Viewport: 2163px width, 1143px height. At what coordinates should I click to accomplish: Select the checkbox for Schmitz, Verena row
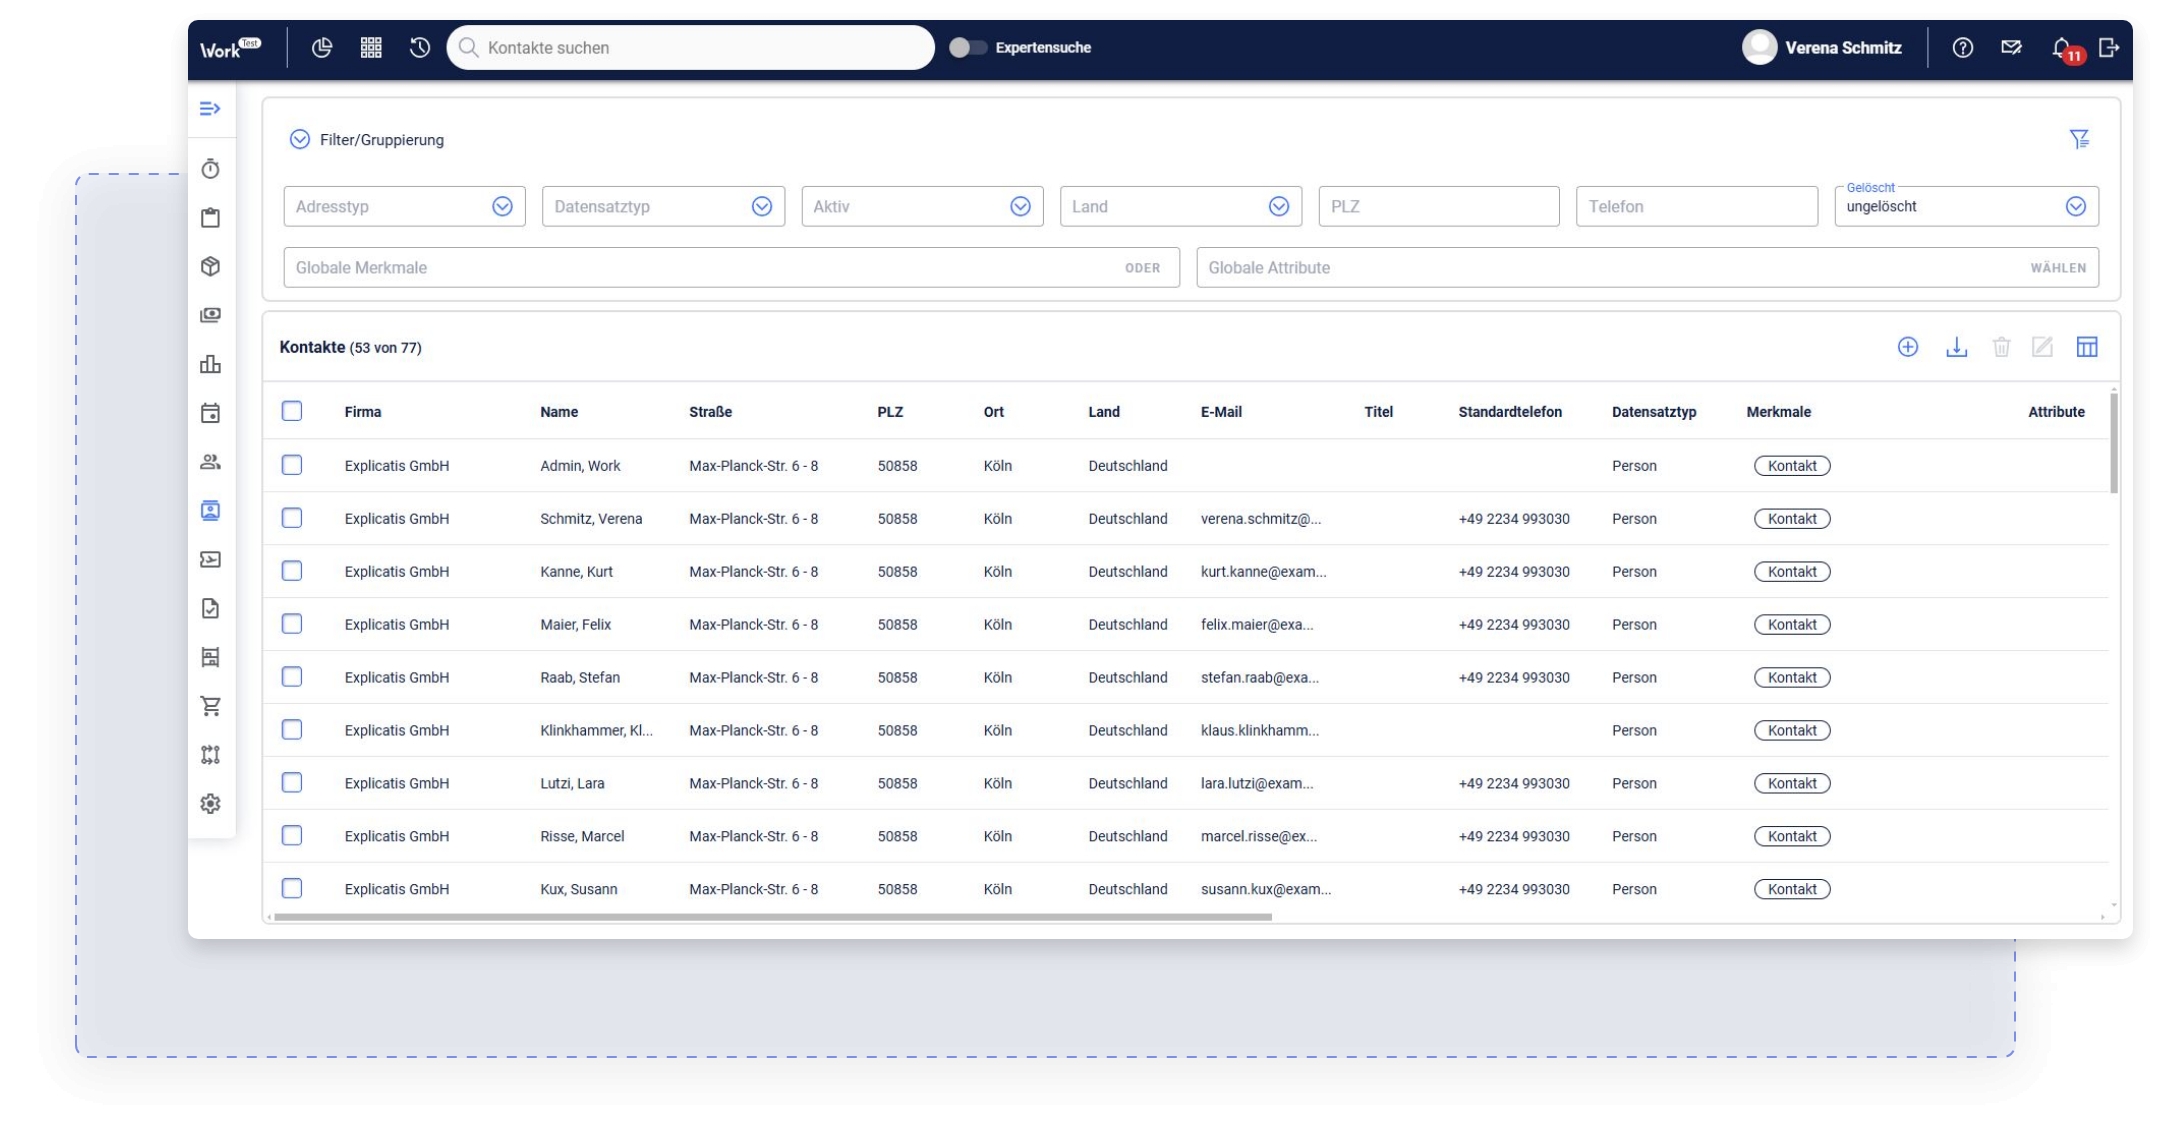(x=292, y=518)
